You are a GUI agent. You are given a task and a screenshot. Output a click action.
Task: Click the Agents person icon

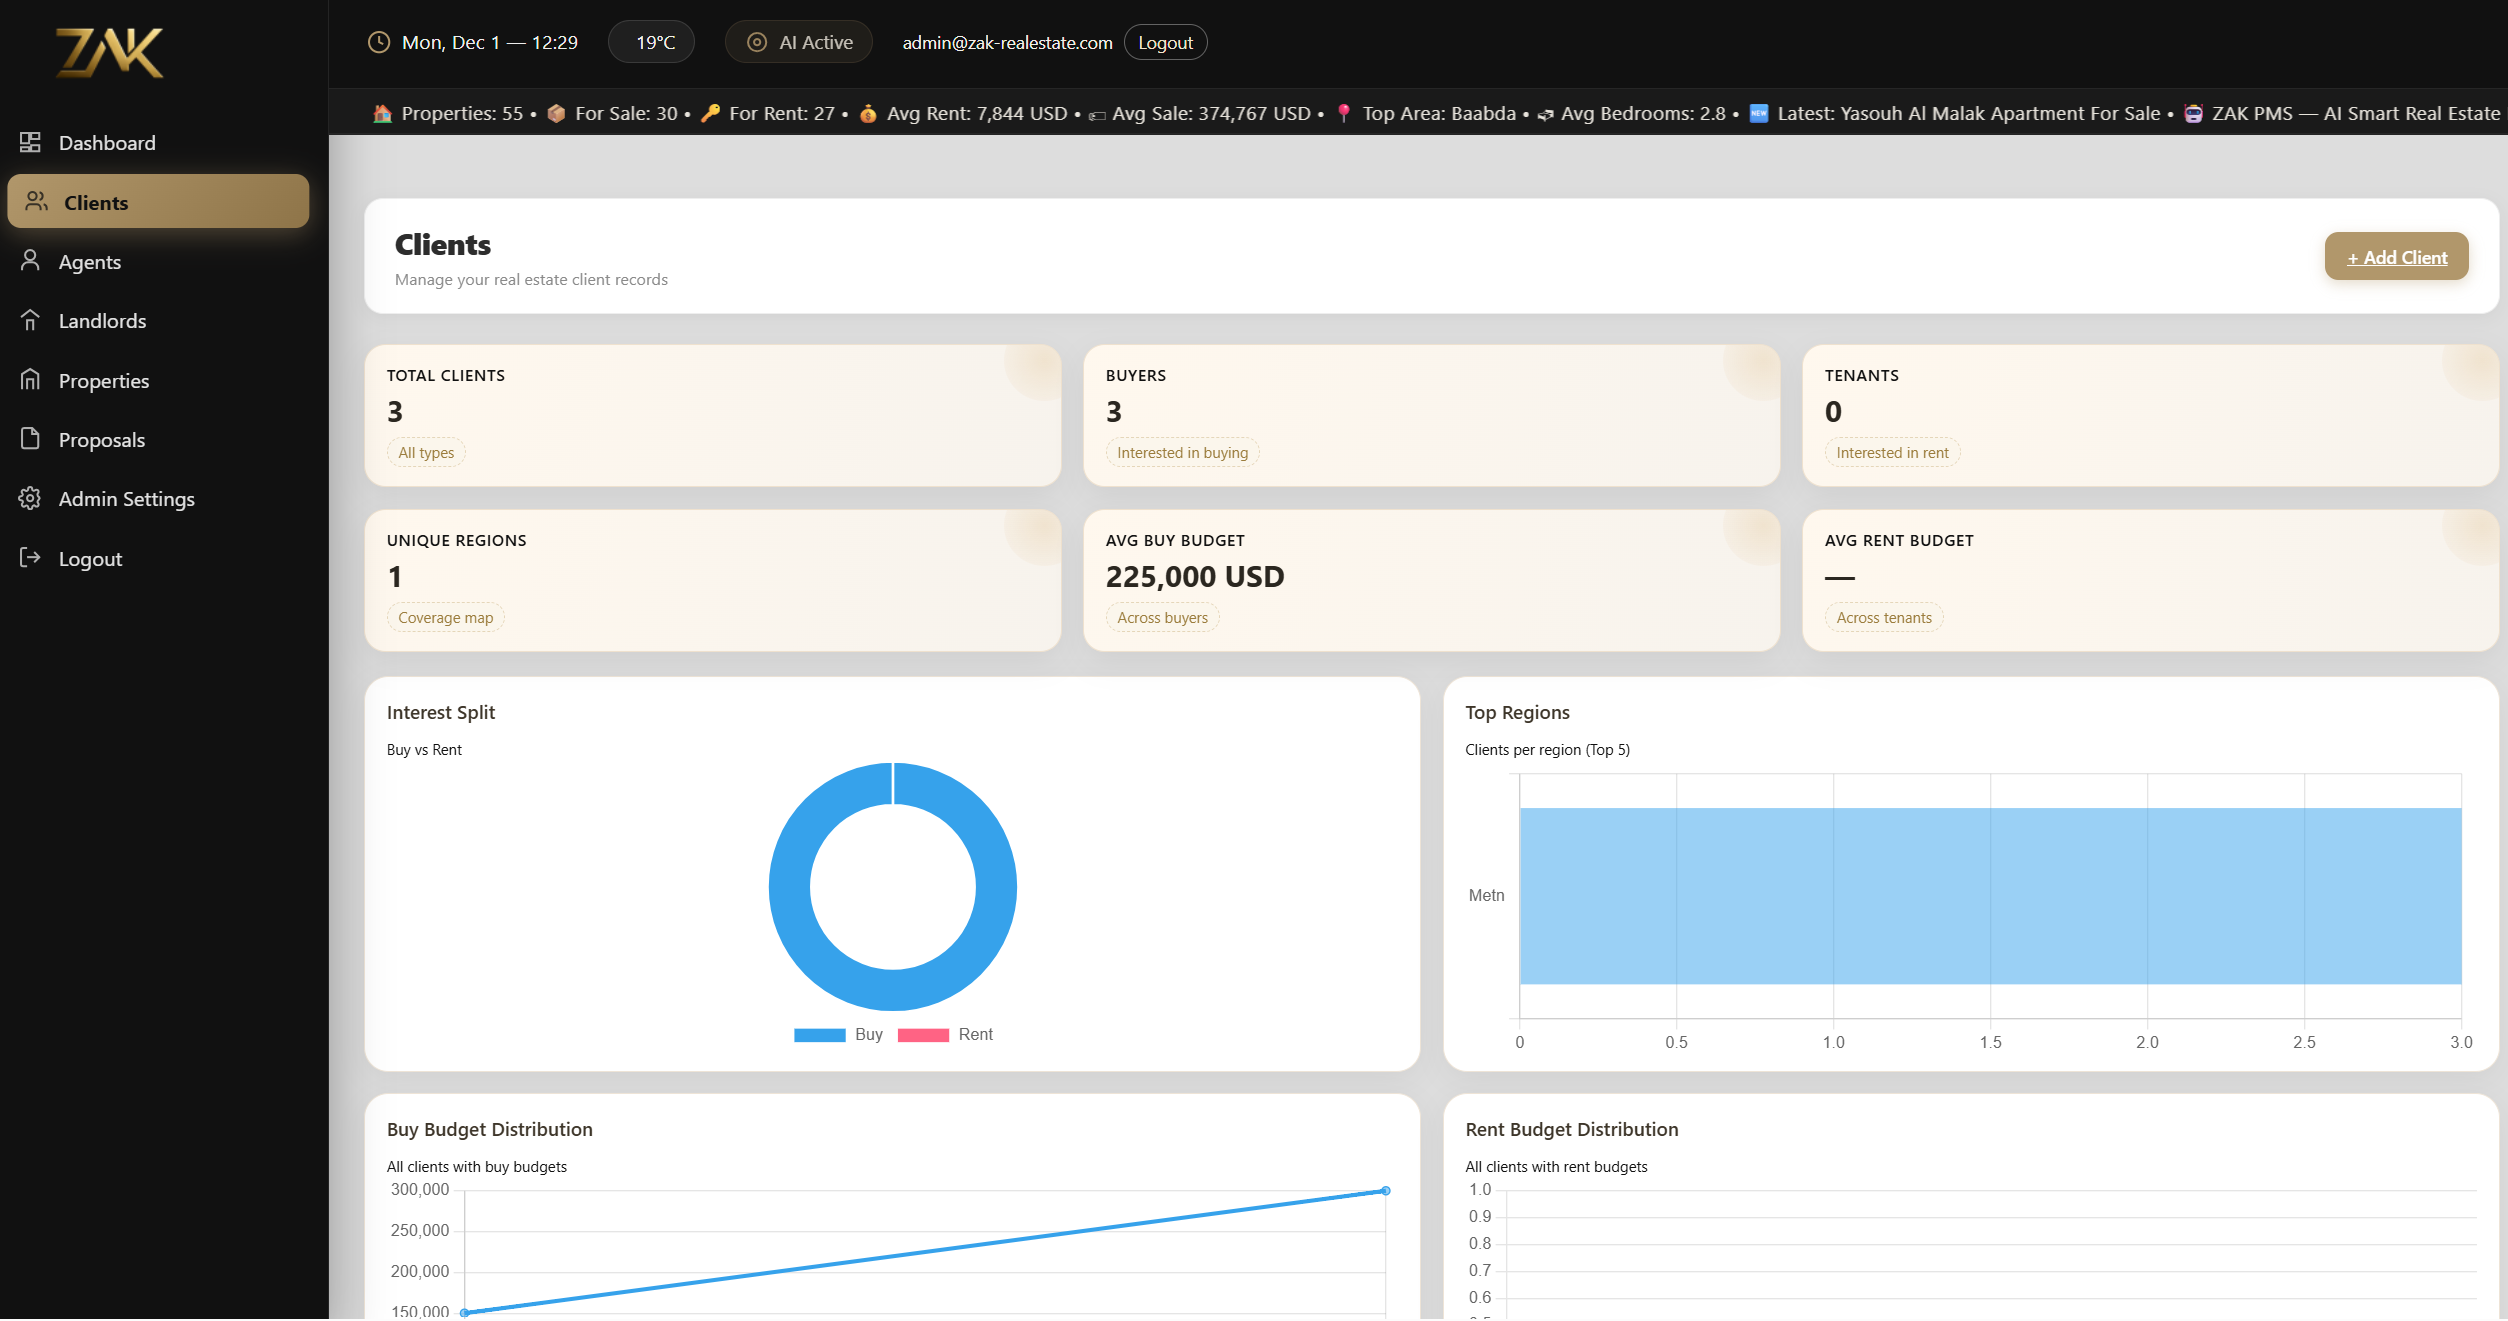pyautogui.click(x=30, y=261)
